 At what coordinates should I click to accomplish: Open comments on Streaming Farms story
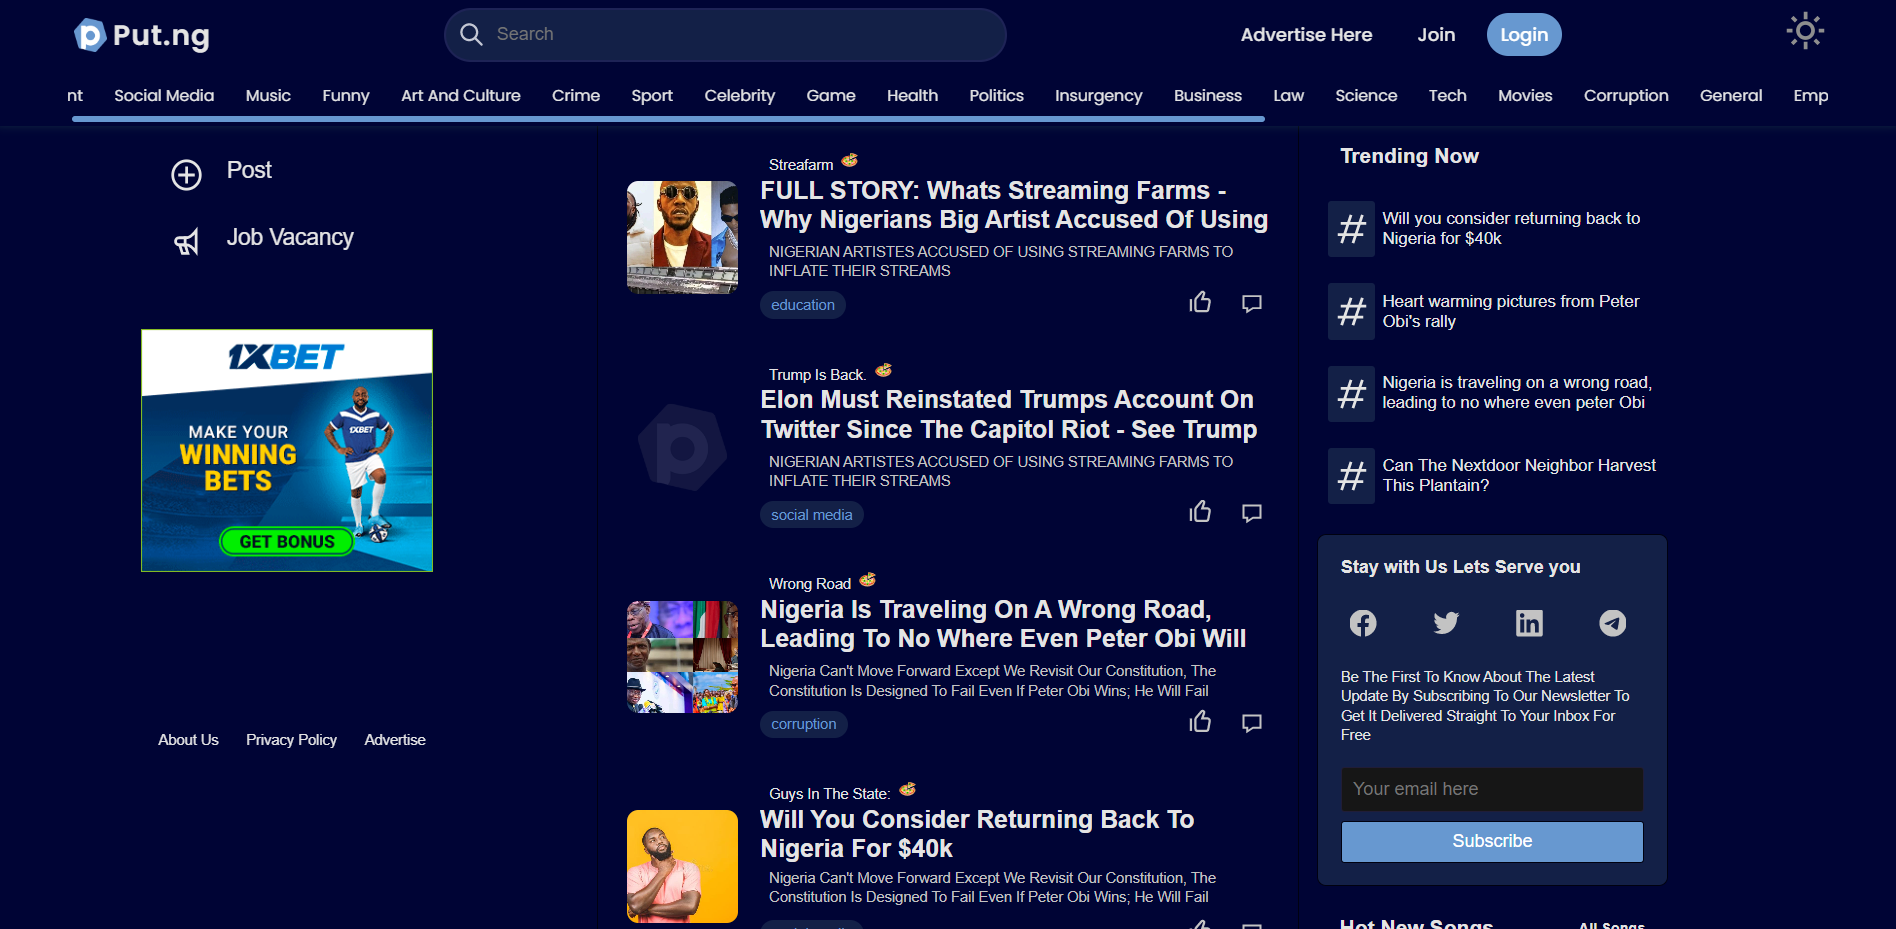coord(1251,303)
